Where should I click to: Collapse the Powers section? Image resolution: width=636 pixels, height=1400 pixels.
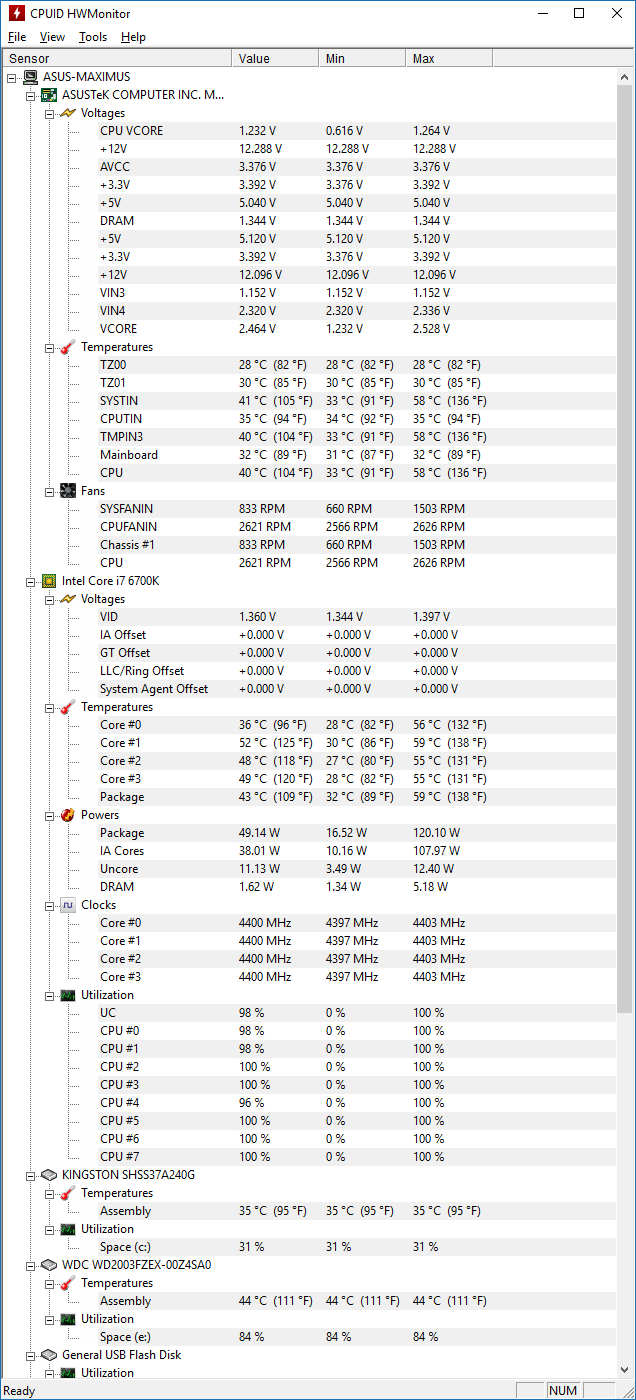pyautogui.click(x=48, y=815)
